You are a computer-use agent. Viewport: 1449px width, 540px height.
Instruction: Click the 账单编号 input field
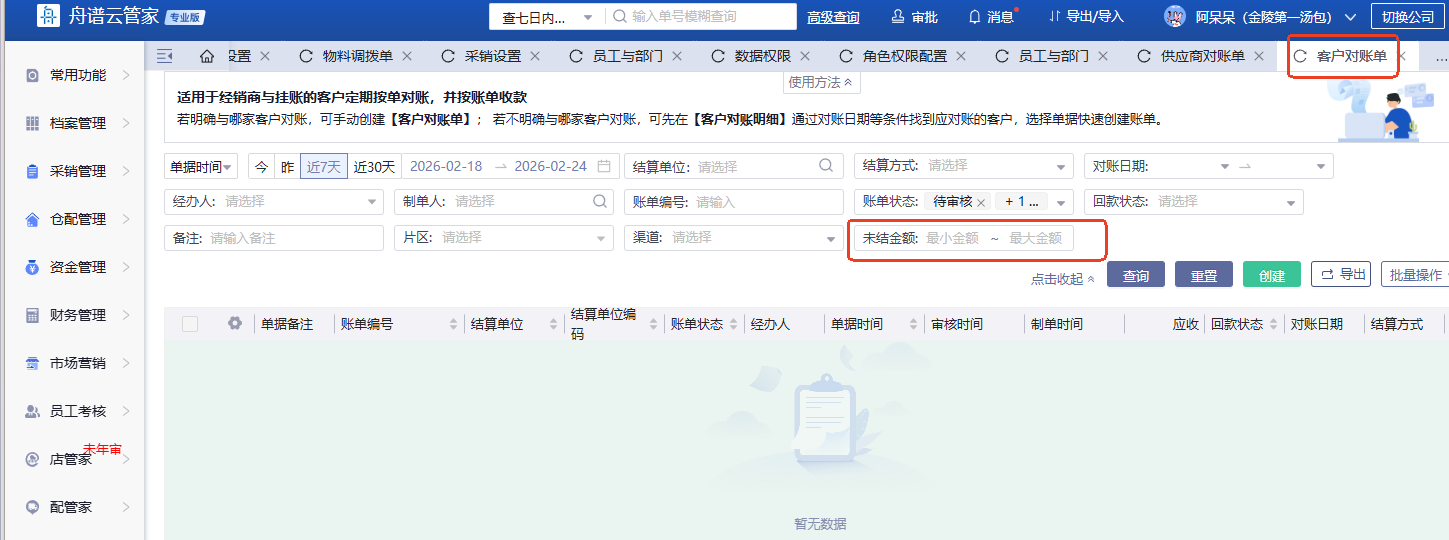(x=766, y=202)
